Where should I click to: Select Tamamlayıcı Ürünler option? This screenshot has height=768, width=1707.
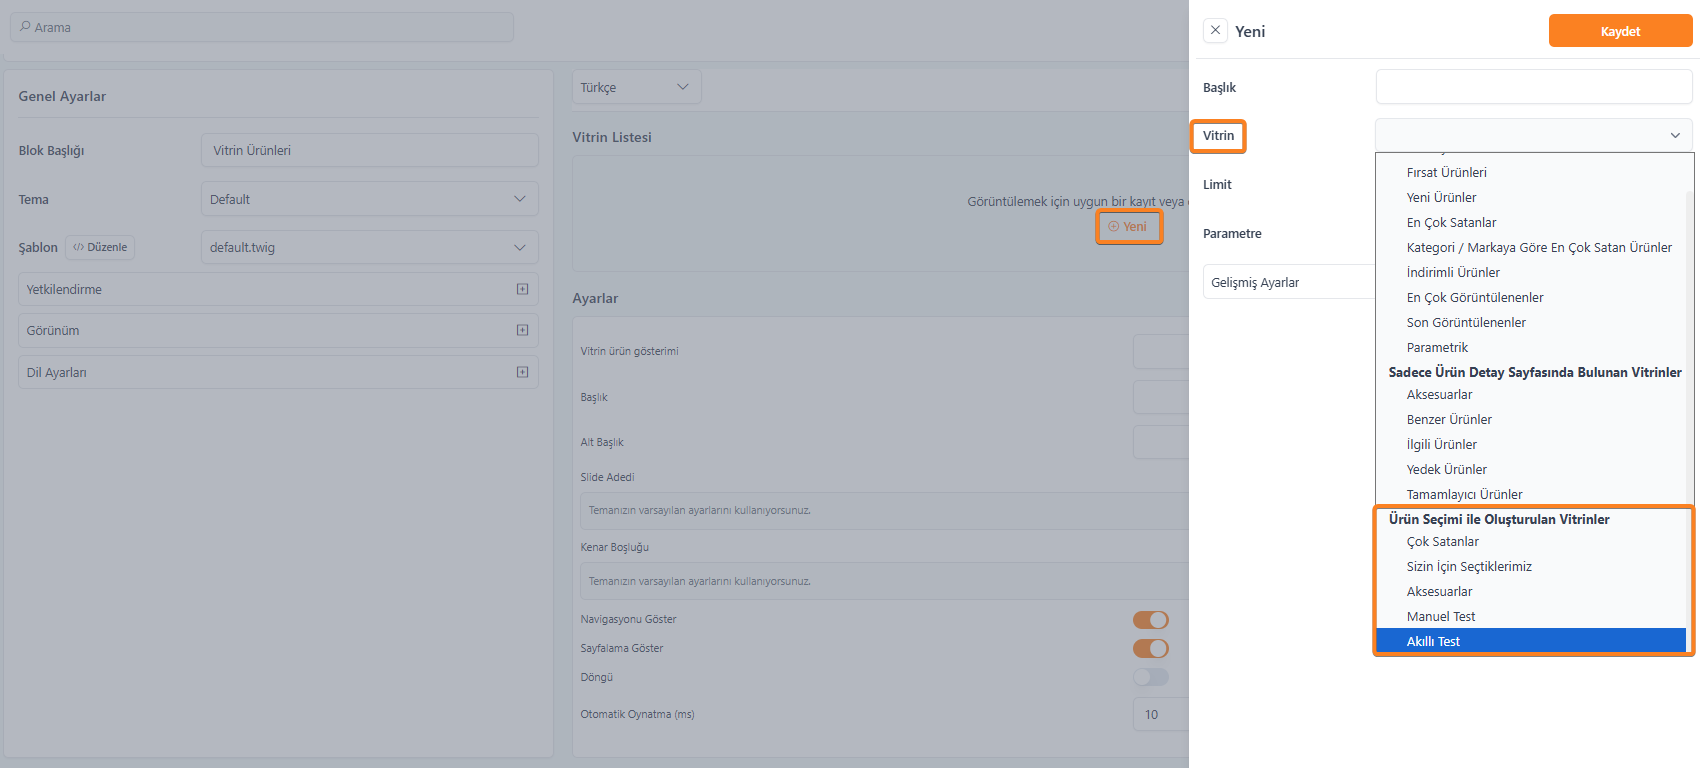point(1464,494)
